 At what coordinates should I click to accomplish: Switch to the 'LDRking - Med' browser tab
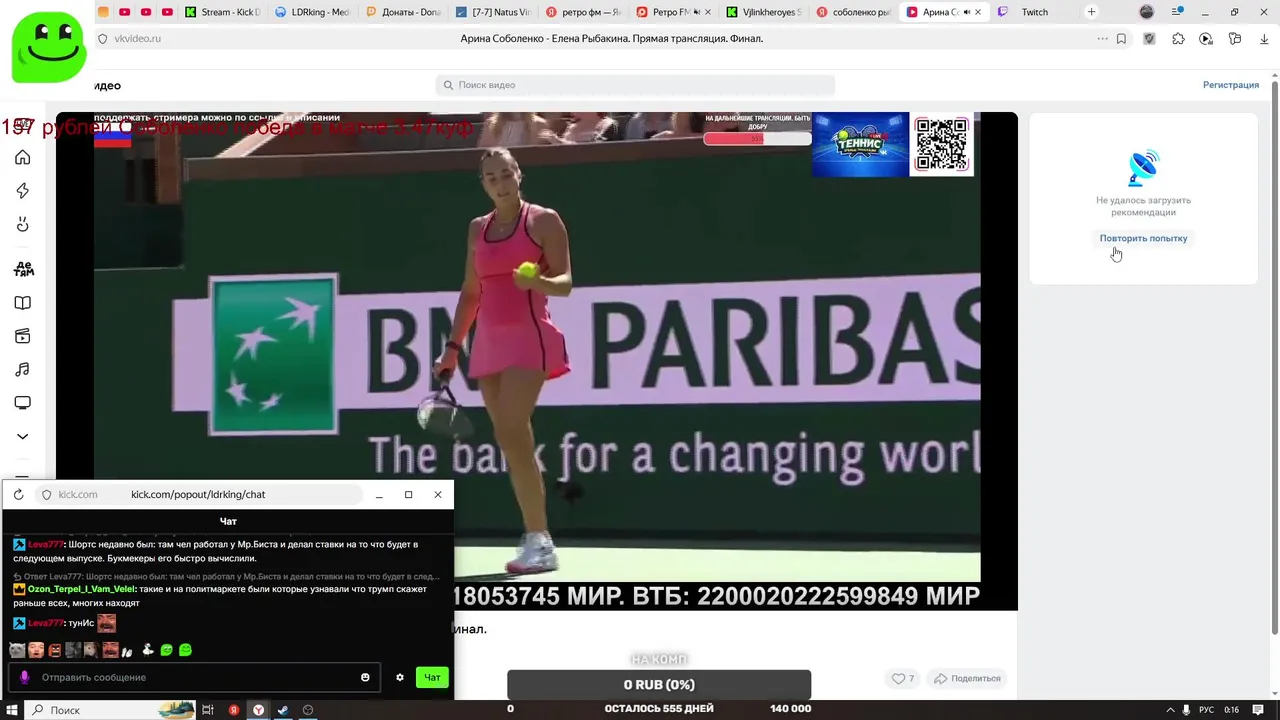click(311, 12)
